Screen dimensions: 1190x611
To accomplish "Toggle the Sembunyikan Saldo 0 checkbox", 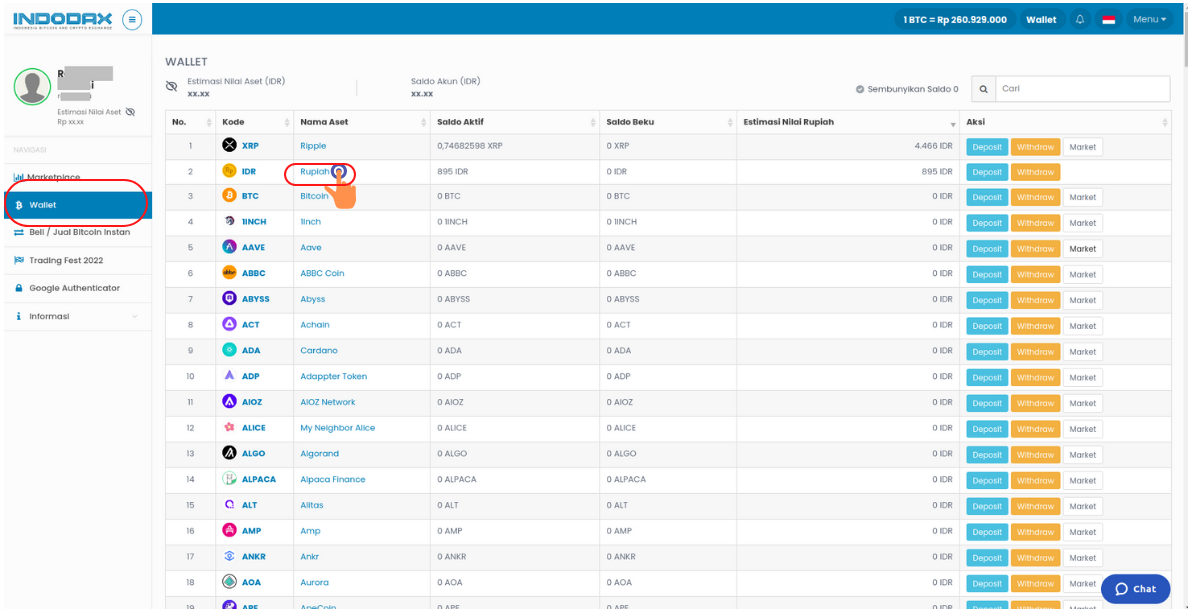I will point(860,89).
